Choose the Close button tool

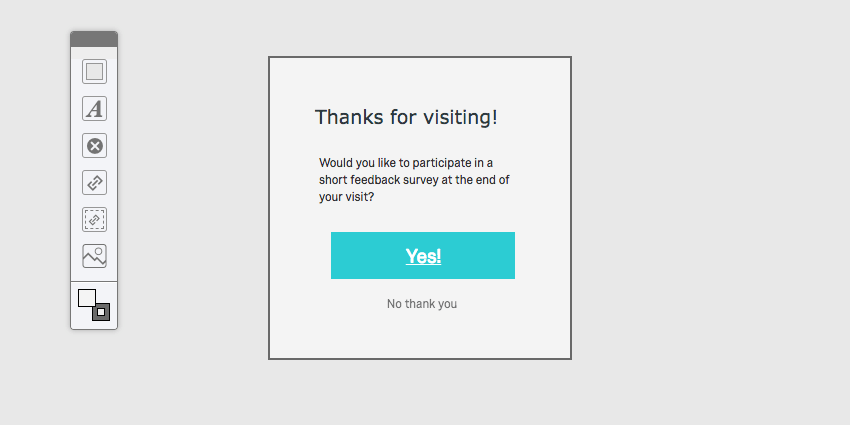click(94, 146)
